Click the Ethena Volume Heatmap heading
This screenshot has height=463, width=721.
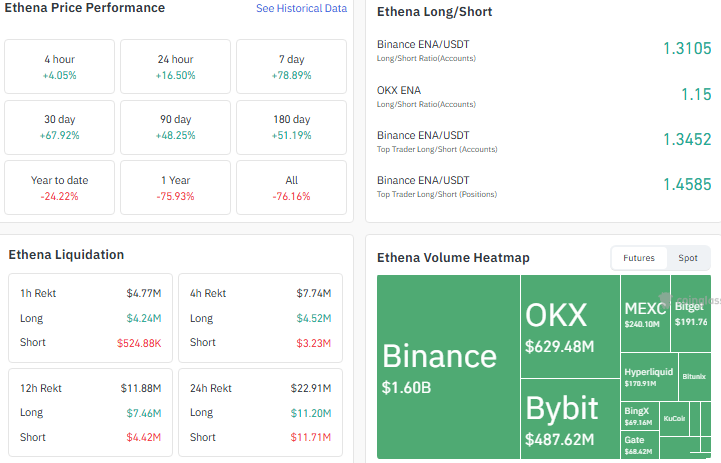[x=453, y=258]
